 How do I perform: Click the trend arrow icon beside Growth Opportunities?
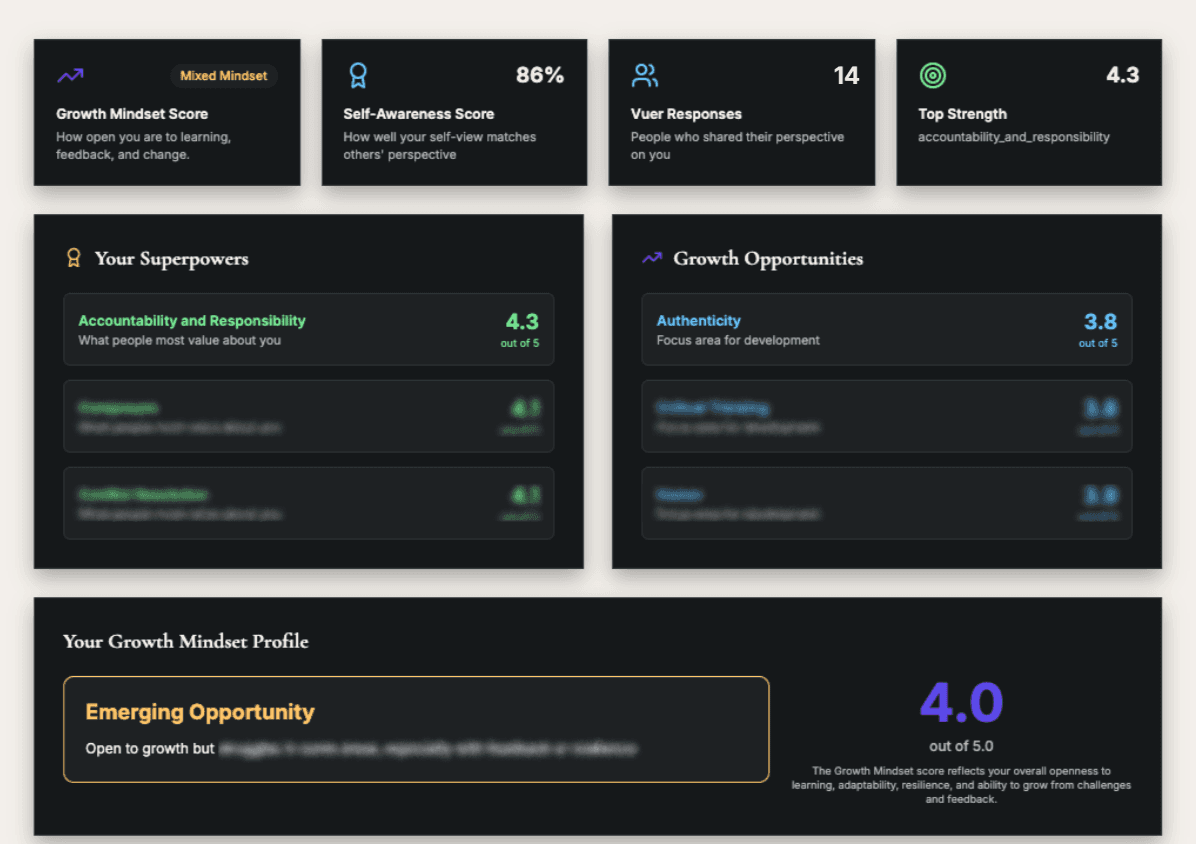[x=651, y=258]
